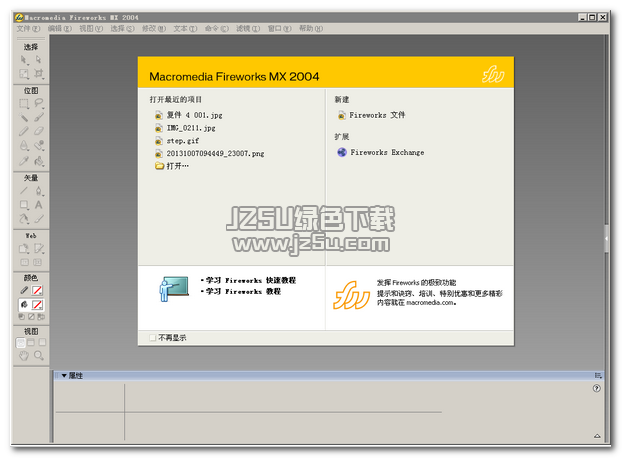Select the Pen tool
The image size is (622, 458).
click(38, 191)
